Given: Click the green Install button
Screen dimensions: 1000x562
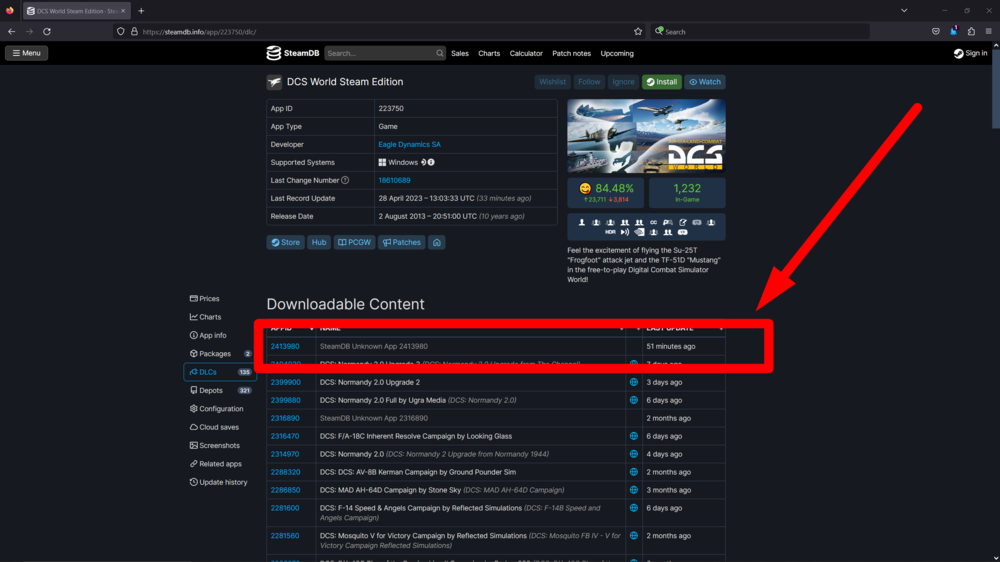Looking at the screenshot, I should 662,82.
